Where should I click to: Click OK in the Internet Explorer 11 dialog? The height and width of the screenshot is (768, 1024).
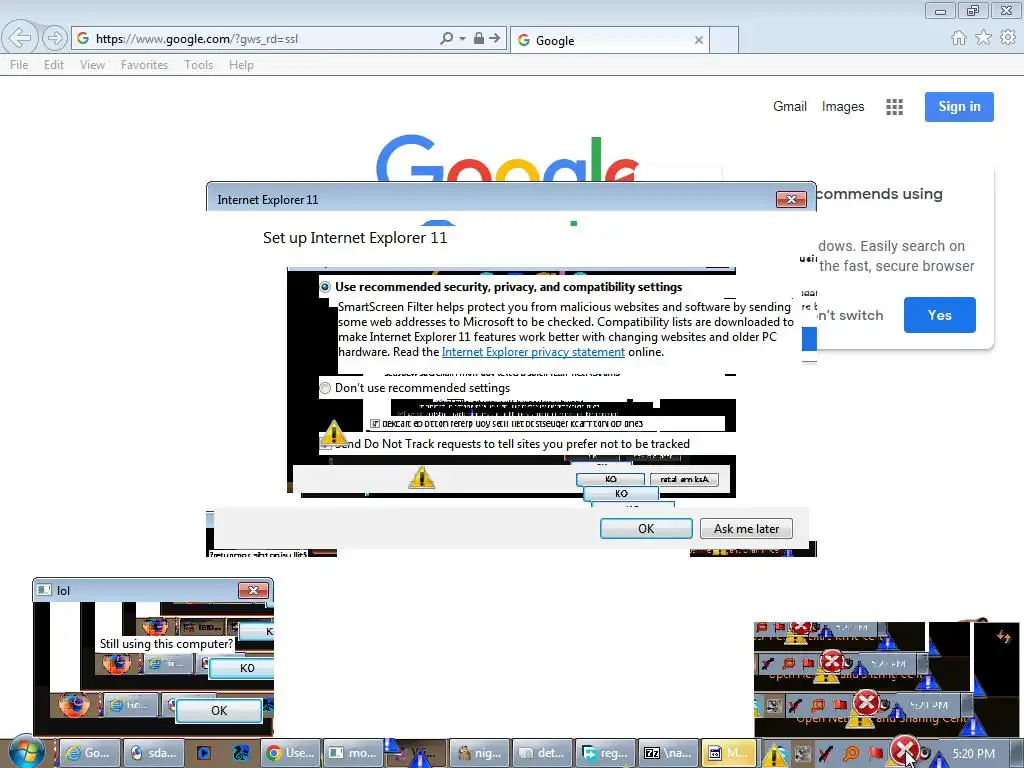646,528
